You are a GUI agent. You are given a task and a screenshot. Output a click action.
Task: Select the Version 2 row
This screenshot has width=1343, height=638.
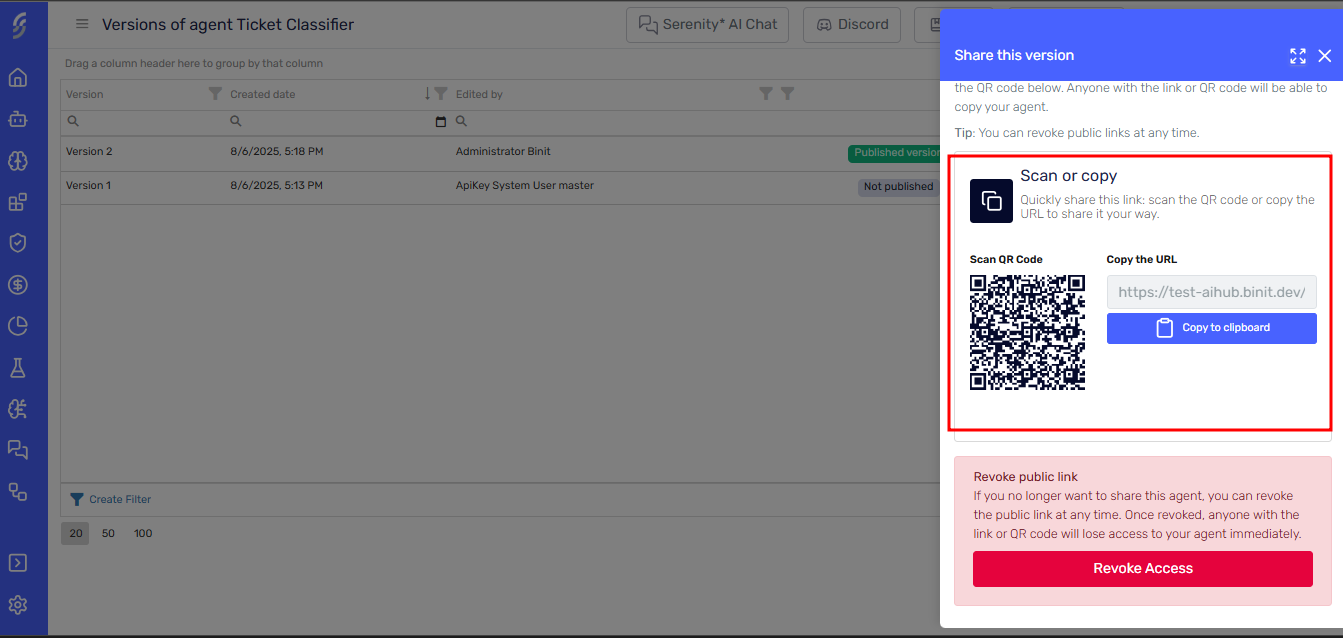click(500, 152)
